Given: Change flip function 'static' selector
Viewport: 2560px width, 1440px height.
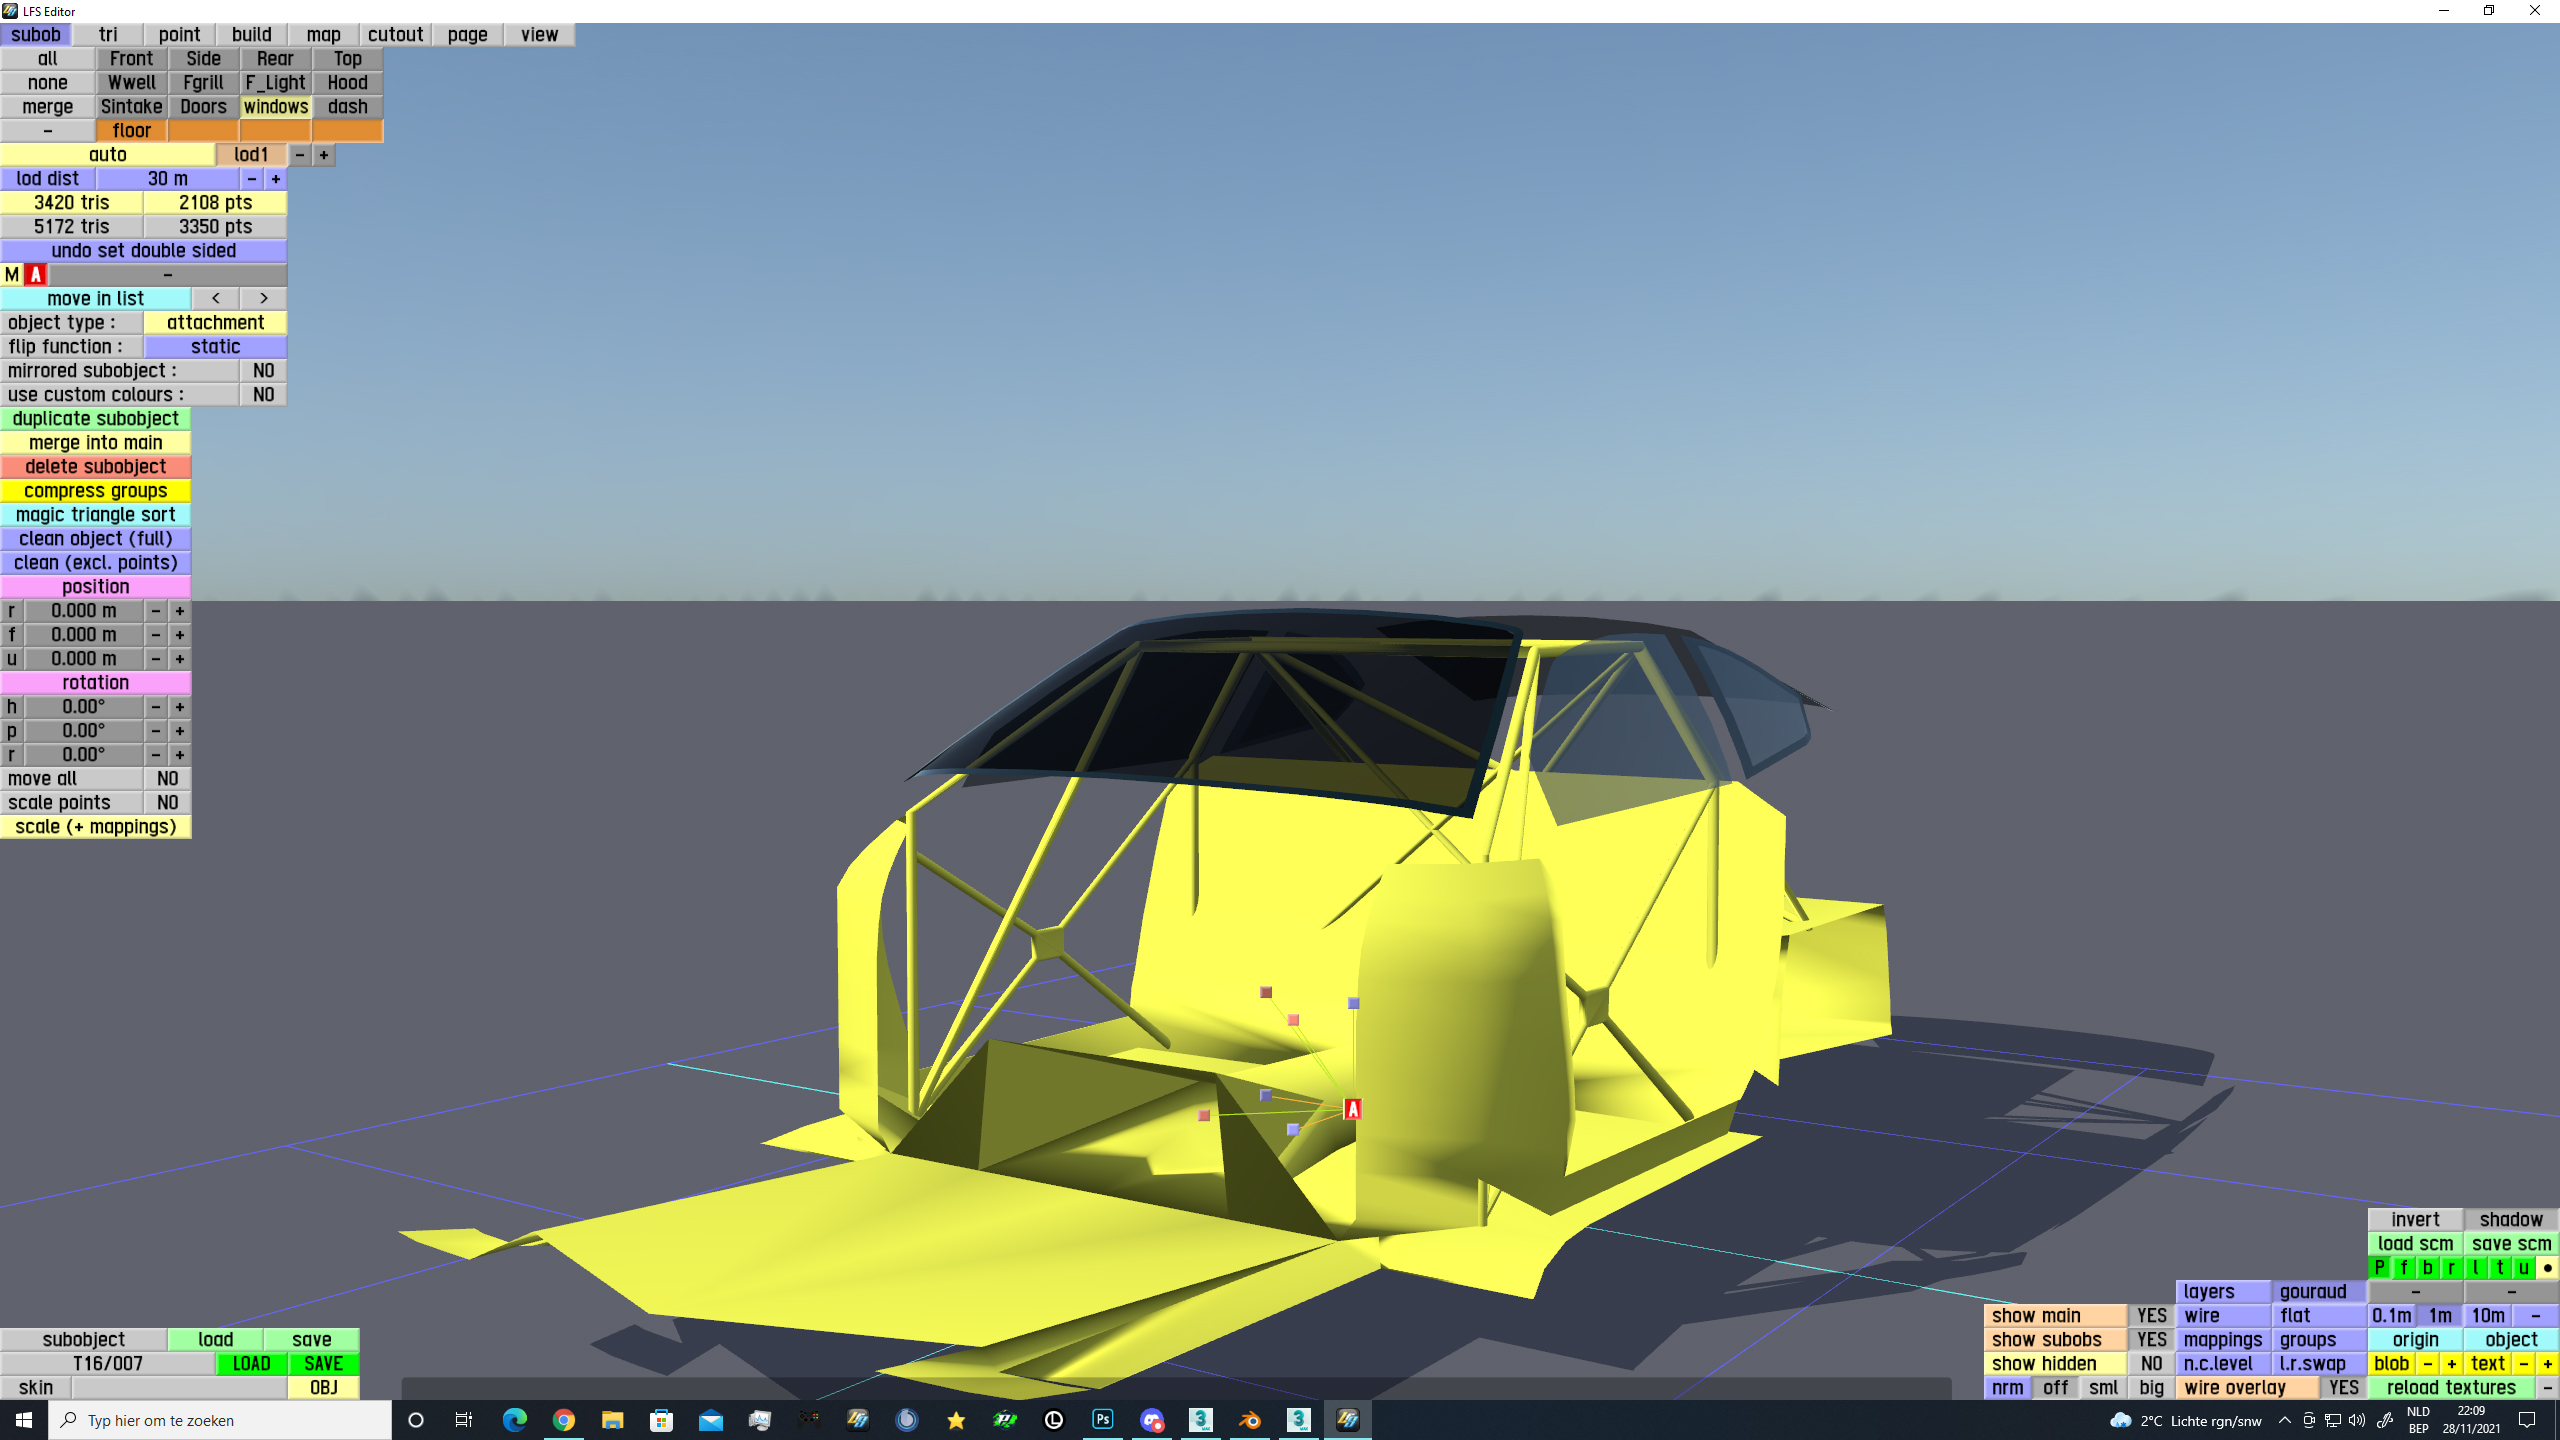Looking at the screenshot, I should [x=215, y=346].
